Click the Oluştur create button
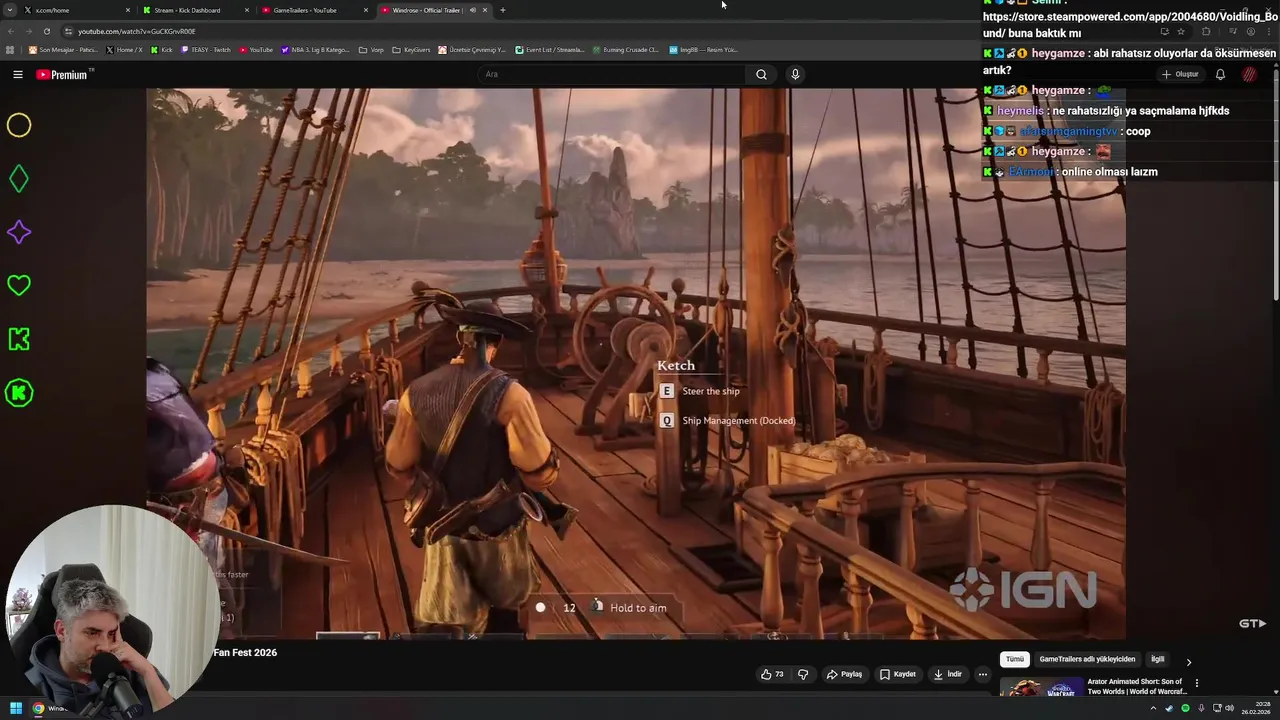1280x720 pixels. point(1180,74)
